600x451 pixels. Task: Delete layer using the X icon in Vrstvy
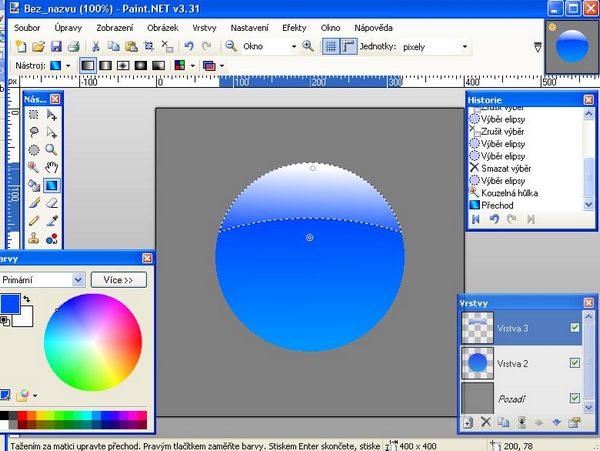coord(486,423)
